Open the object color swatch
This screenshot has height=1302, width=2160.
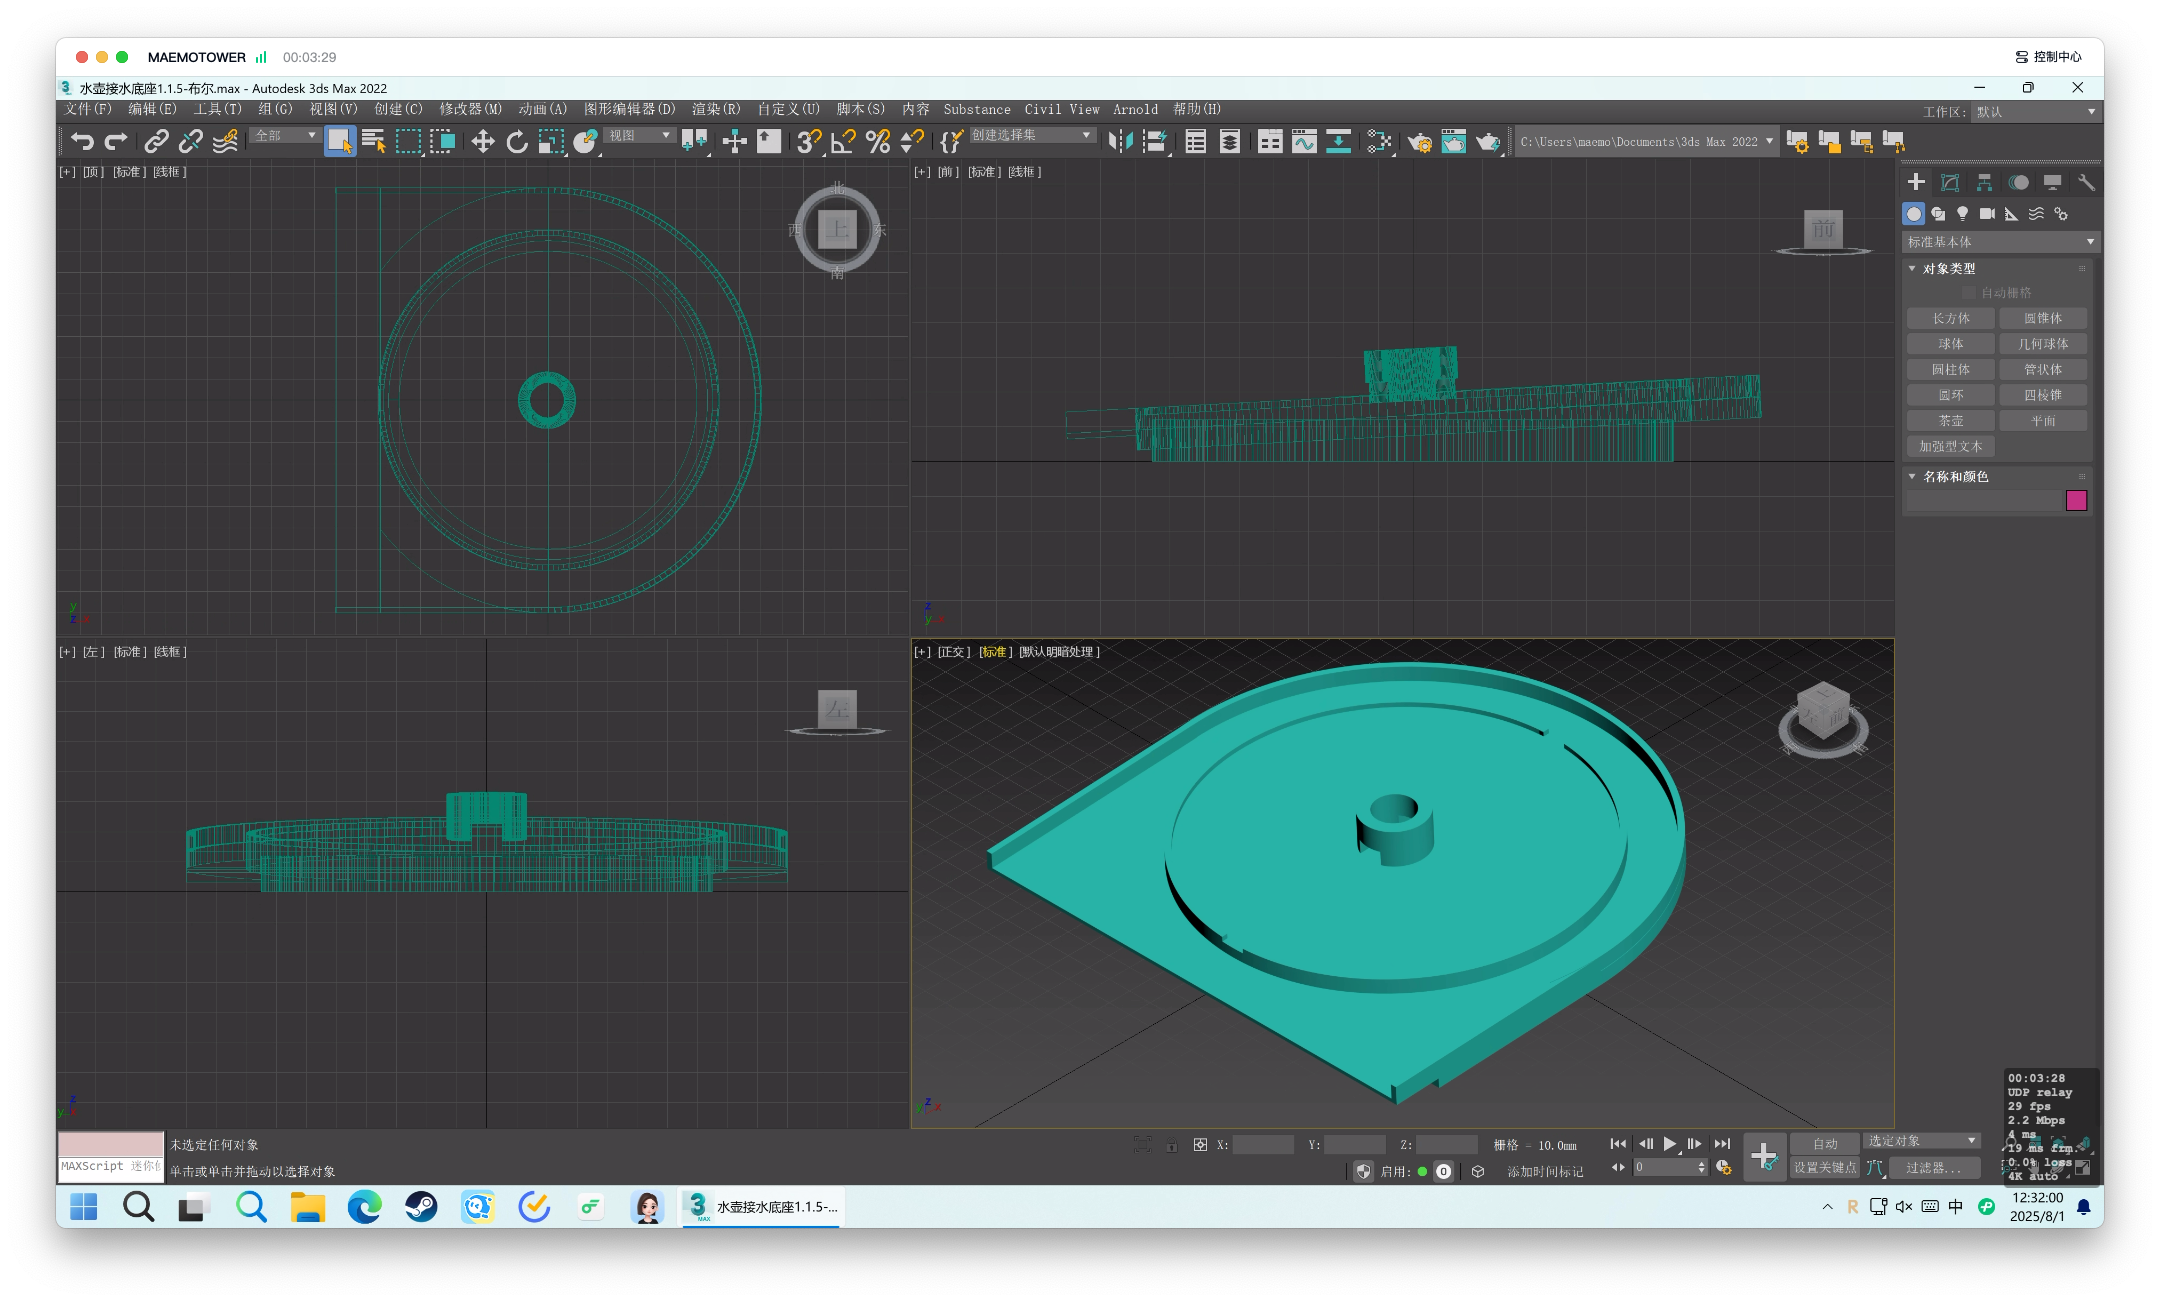pyautogui.click(x=2076, y=501)
